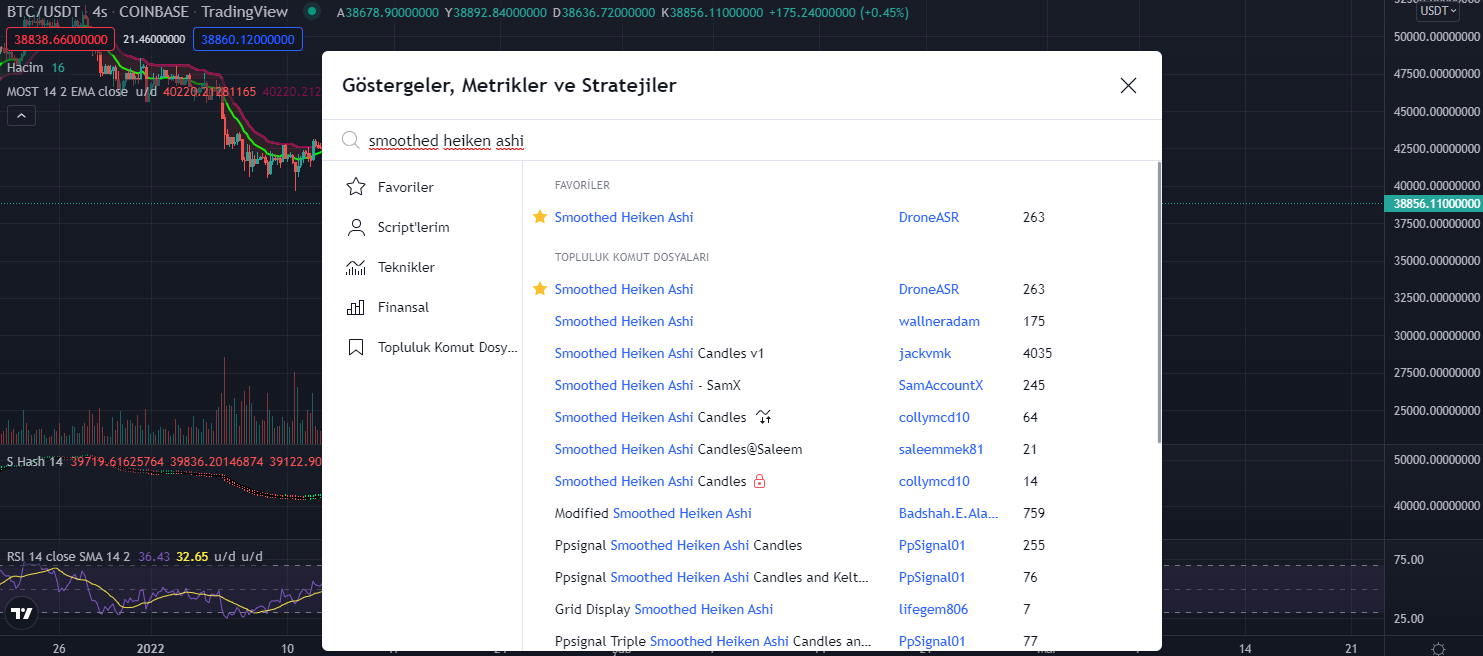This screenshot has width=1483, height=656.
Task: Open collymcd10 author link on locked Candles row
Action: pyautogui.click(x=934, y=481)
